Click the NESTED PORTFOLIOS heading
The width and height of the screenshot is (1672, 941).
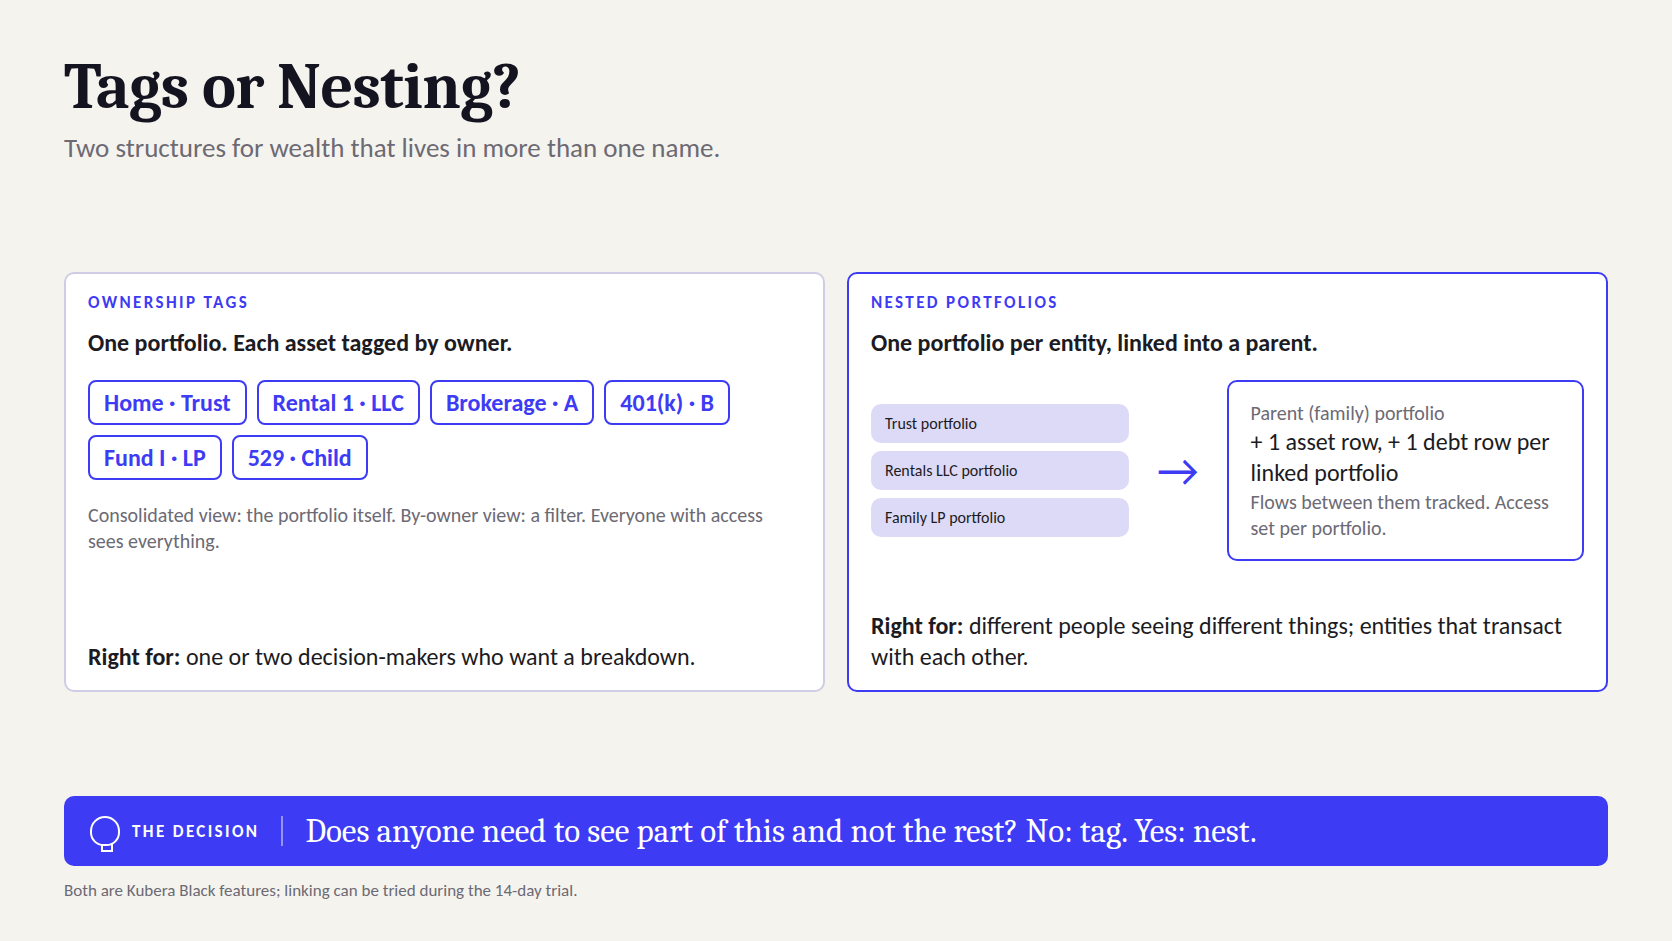pyautogui.click(x=964, y=302)
